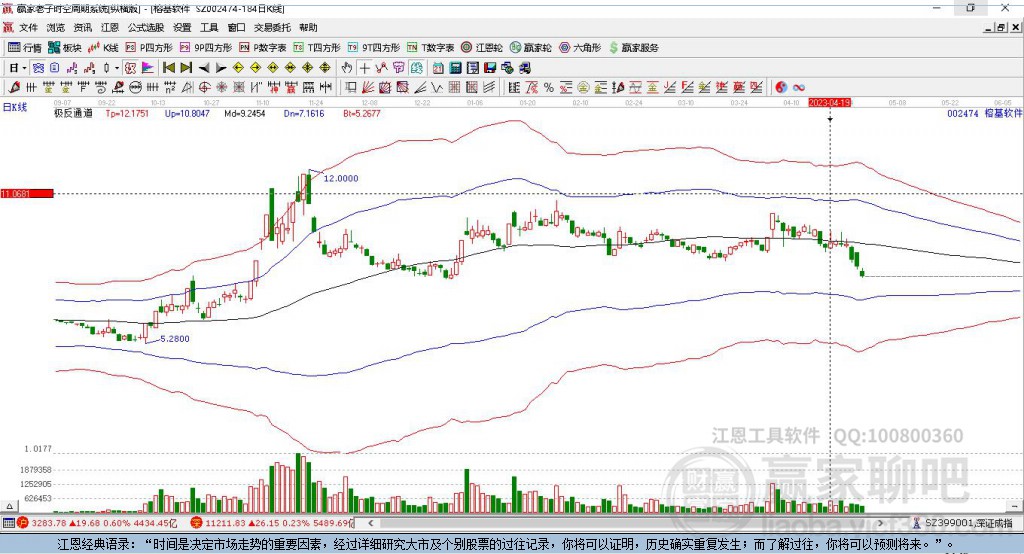The height and width of the screenshot is (554, 1024).
Task: Click the colored flag triangle icon
Action: pyautogui.click(x=148, y=68)
